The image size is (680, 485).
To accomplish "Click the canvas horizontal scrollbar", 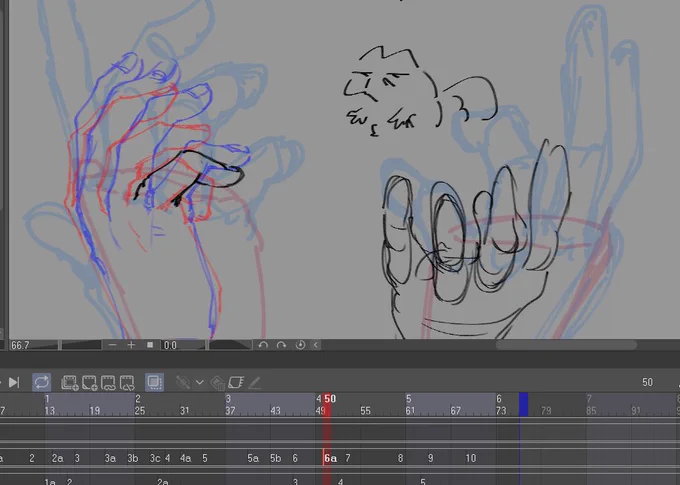I will [x=566, y=345].
